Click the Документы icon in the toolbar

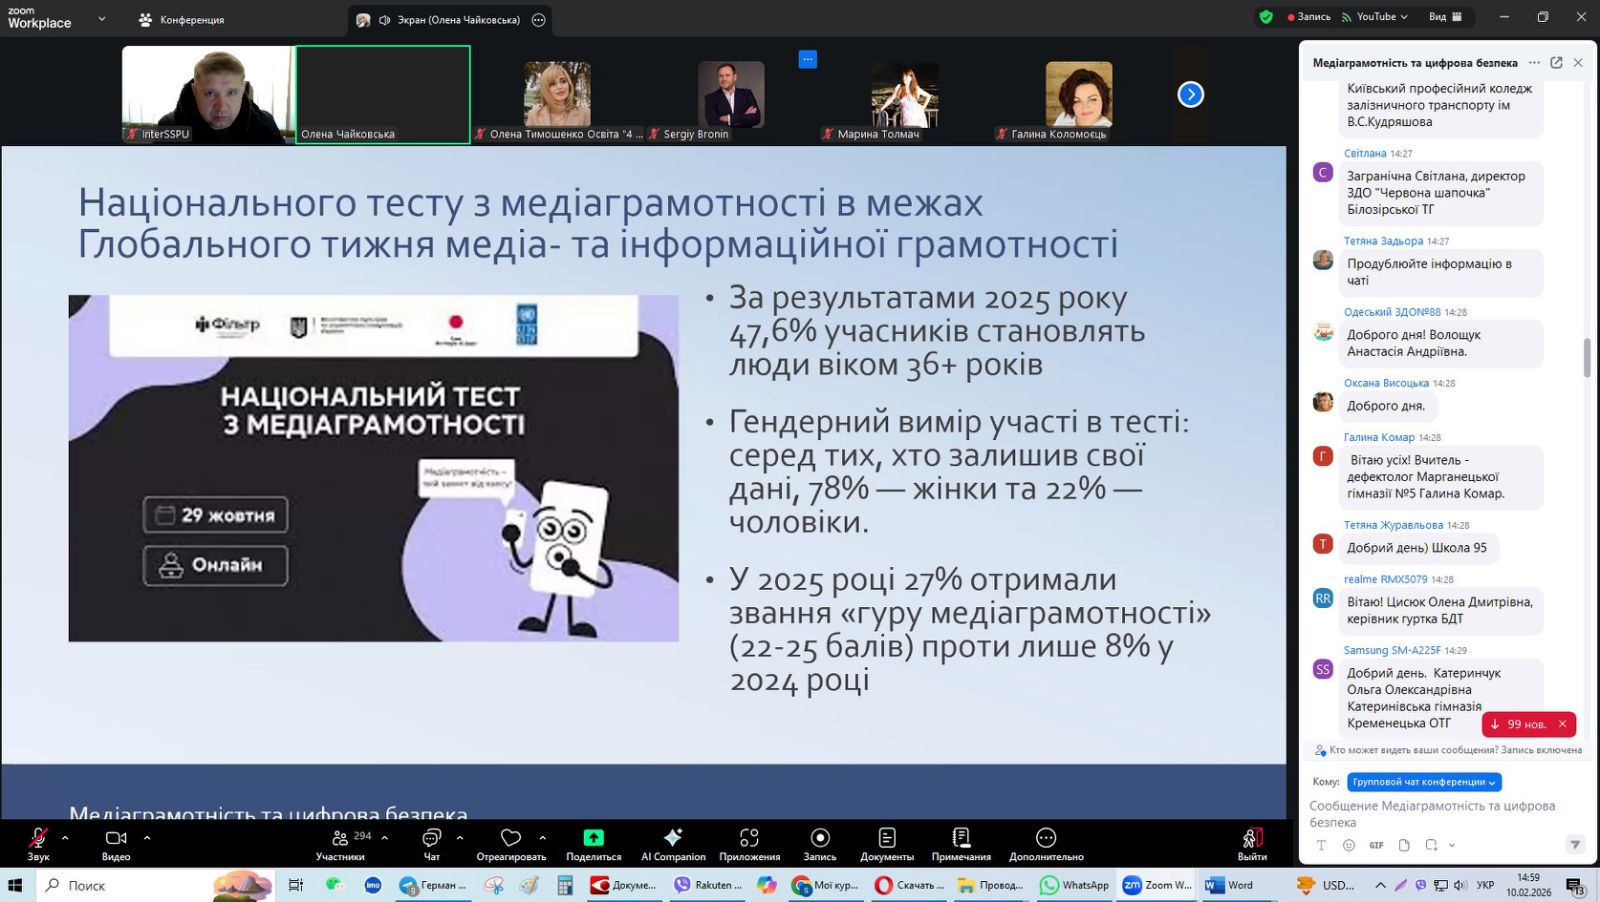887,838
